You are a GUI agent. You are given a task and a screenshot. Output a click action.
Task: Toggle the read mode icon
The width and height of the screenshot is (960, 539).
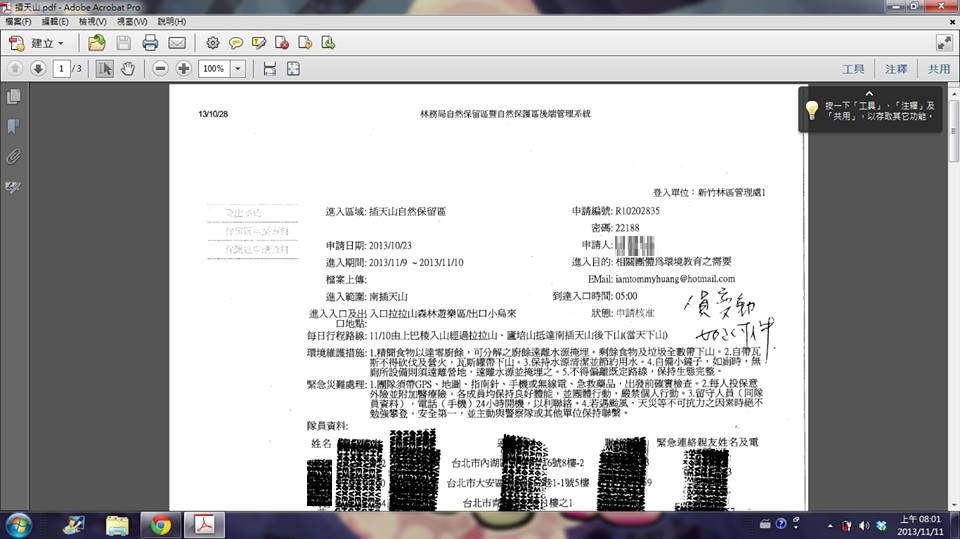pos(943,43)
